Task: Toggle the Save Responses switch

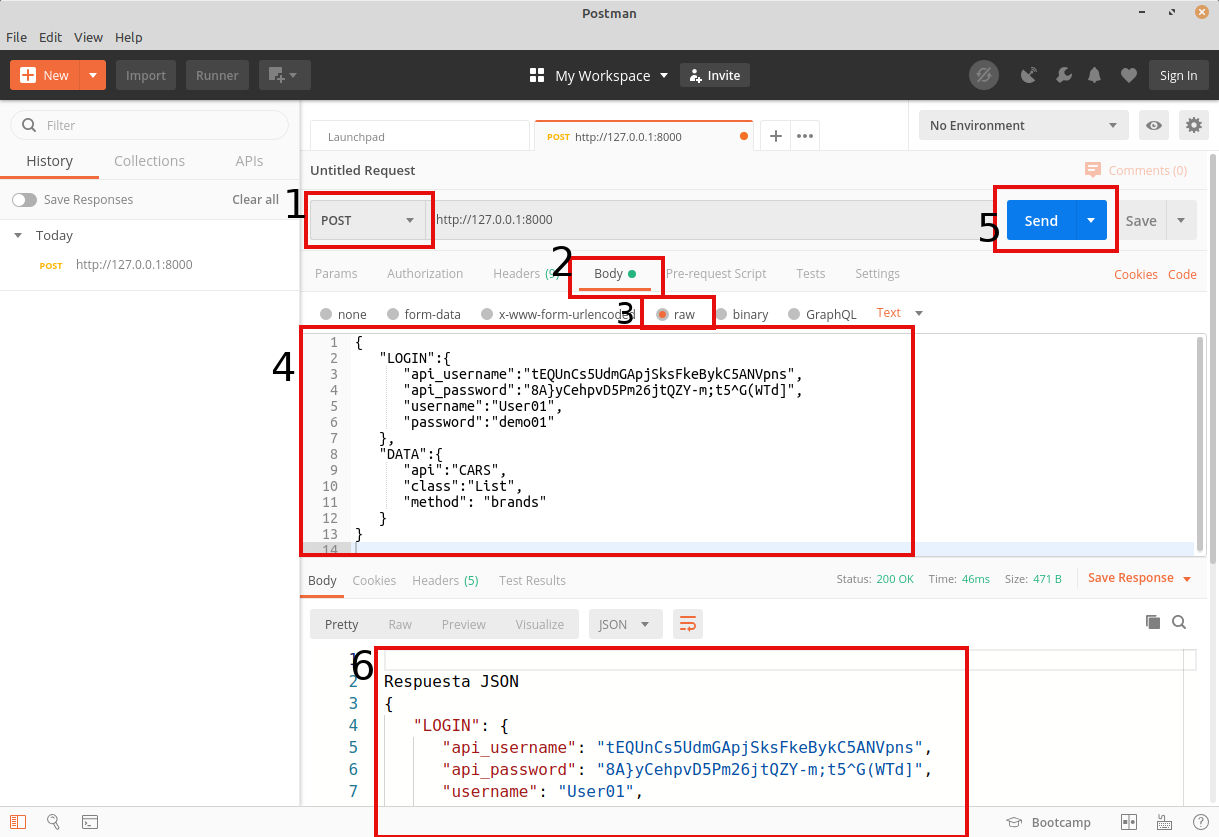Action: click(x=24, y=200)
